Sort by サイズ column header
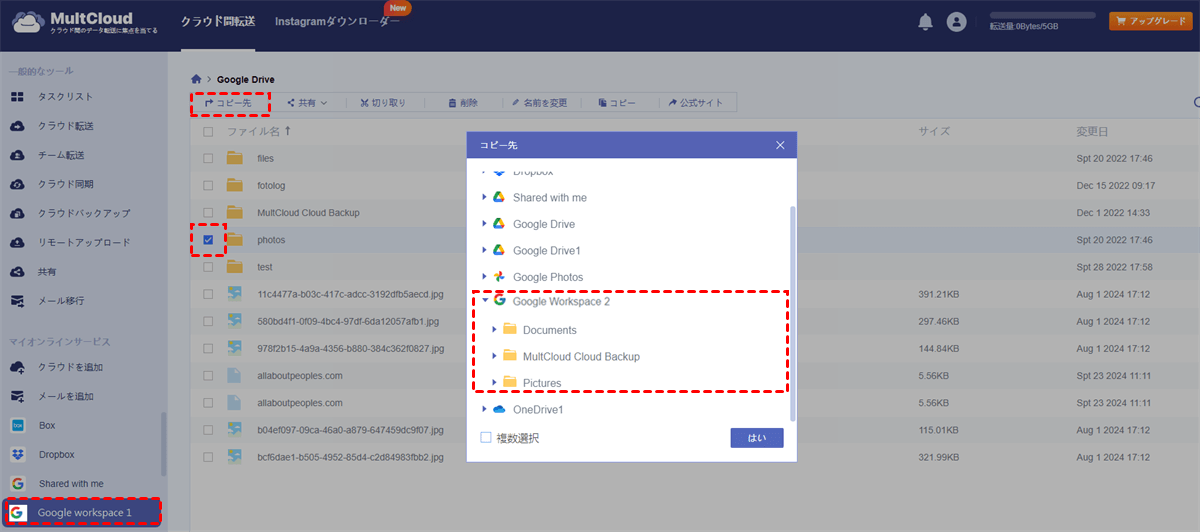1200x532 pixels. click(x=934, y=131)
